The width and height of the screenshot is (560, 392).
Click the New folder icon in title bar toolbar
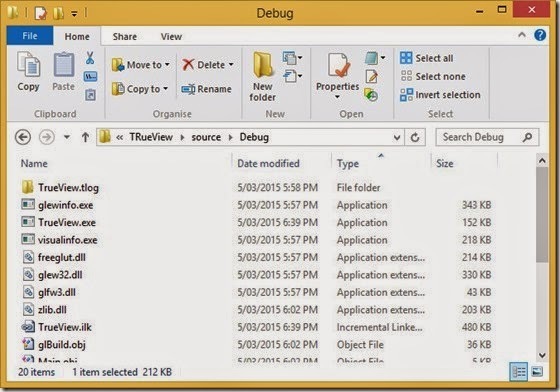coord(58,14)
